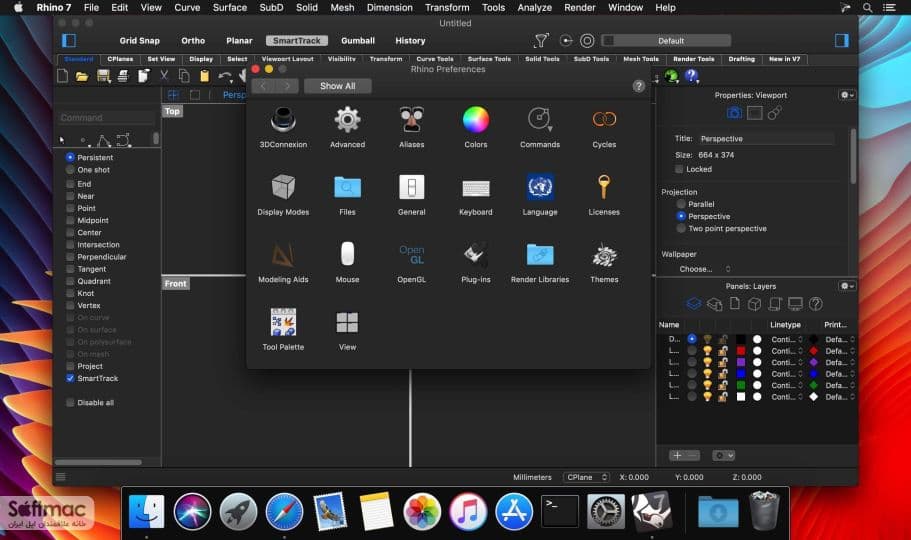The image size is (911, 540).
Task: Select the Parallel projection option
Action: (681, 204)
